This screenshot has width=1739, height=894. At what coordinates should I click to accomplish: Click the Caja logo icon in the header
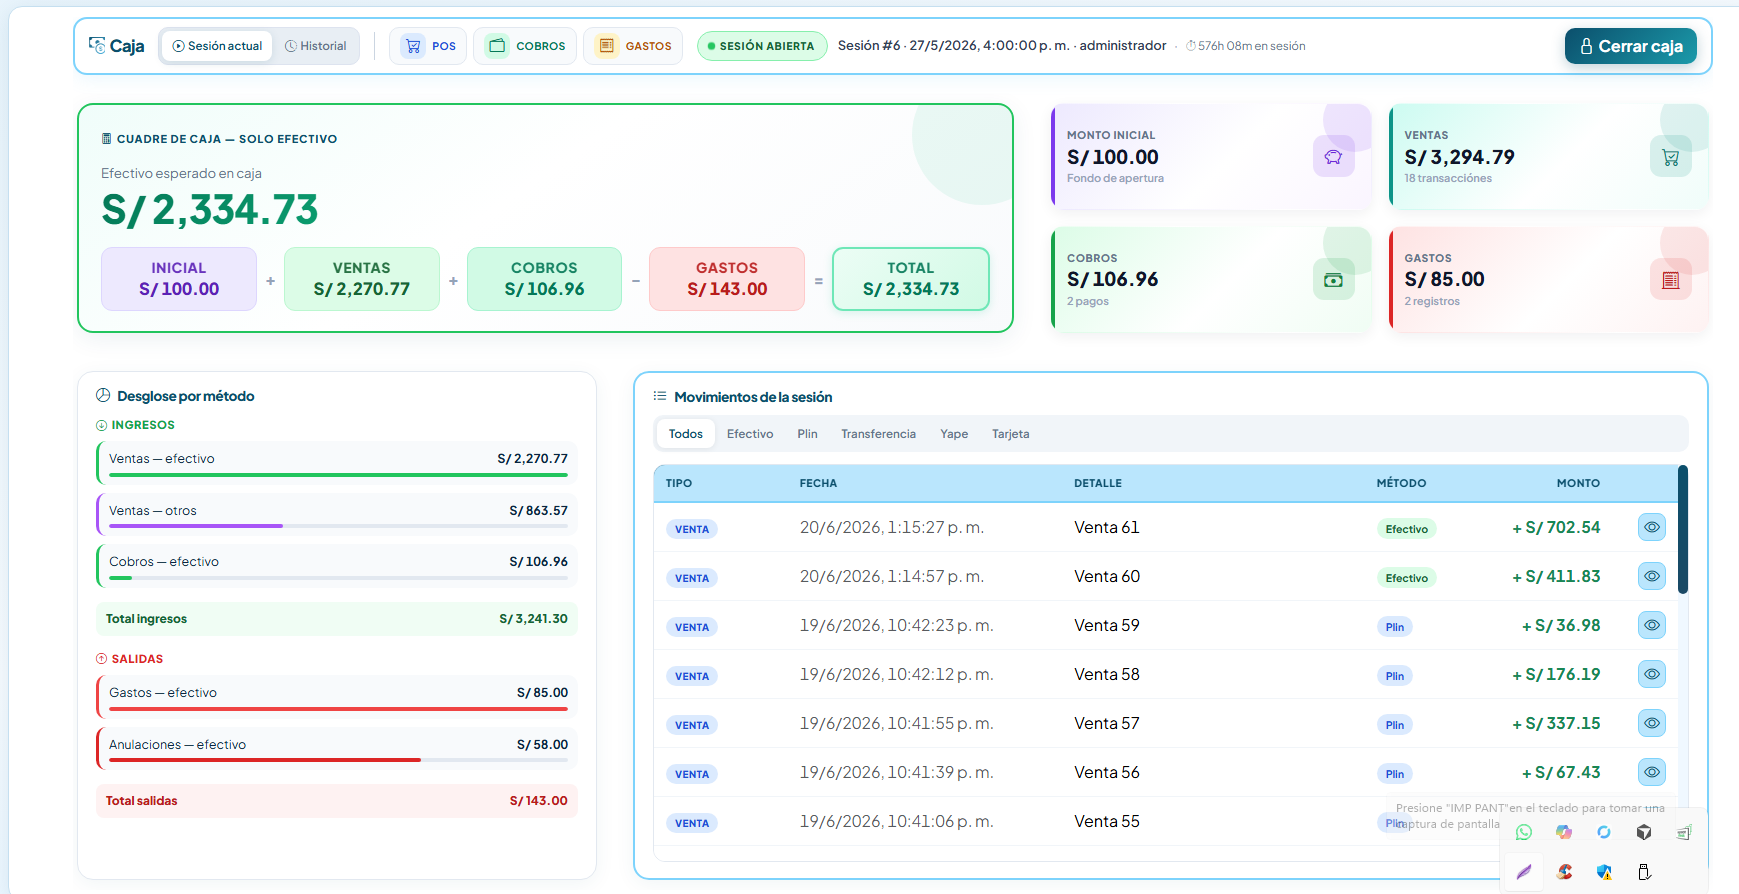tap(97, 45)
